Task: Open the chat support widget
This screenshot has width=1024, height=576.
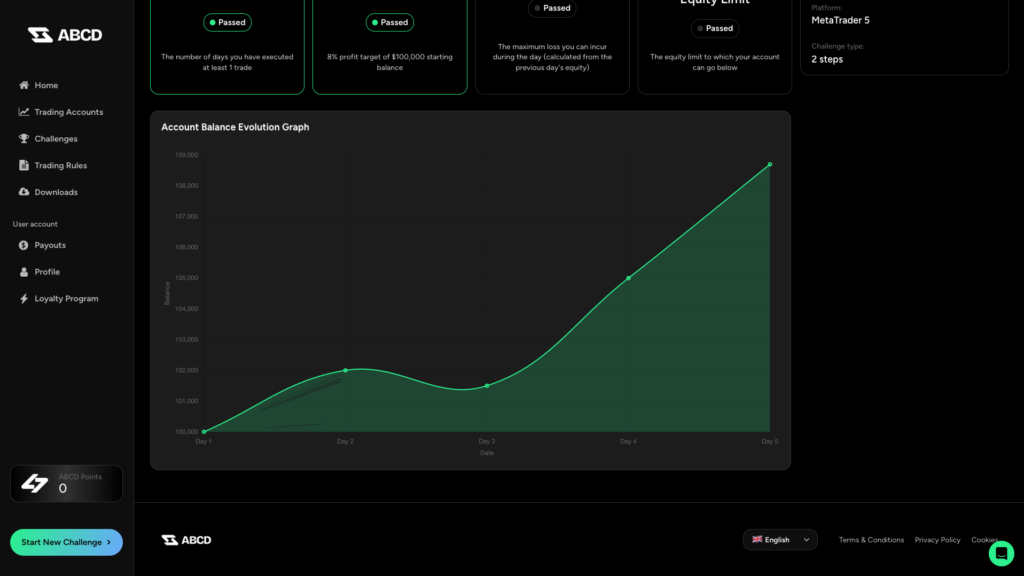Action: pos(1001,553)
